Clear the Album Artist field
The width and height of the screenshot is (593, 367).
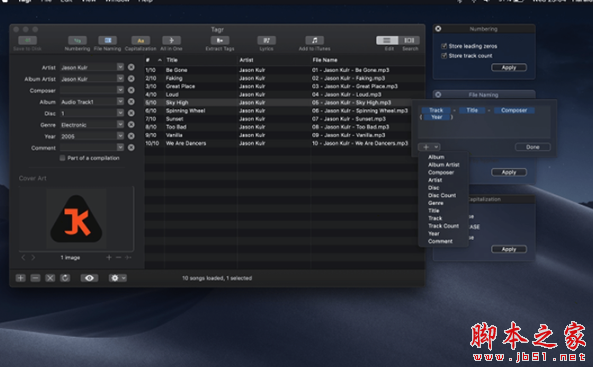131,79
